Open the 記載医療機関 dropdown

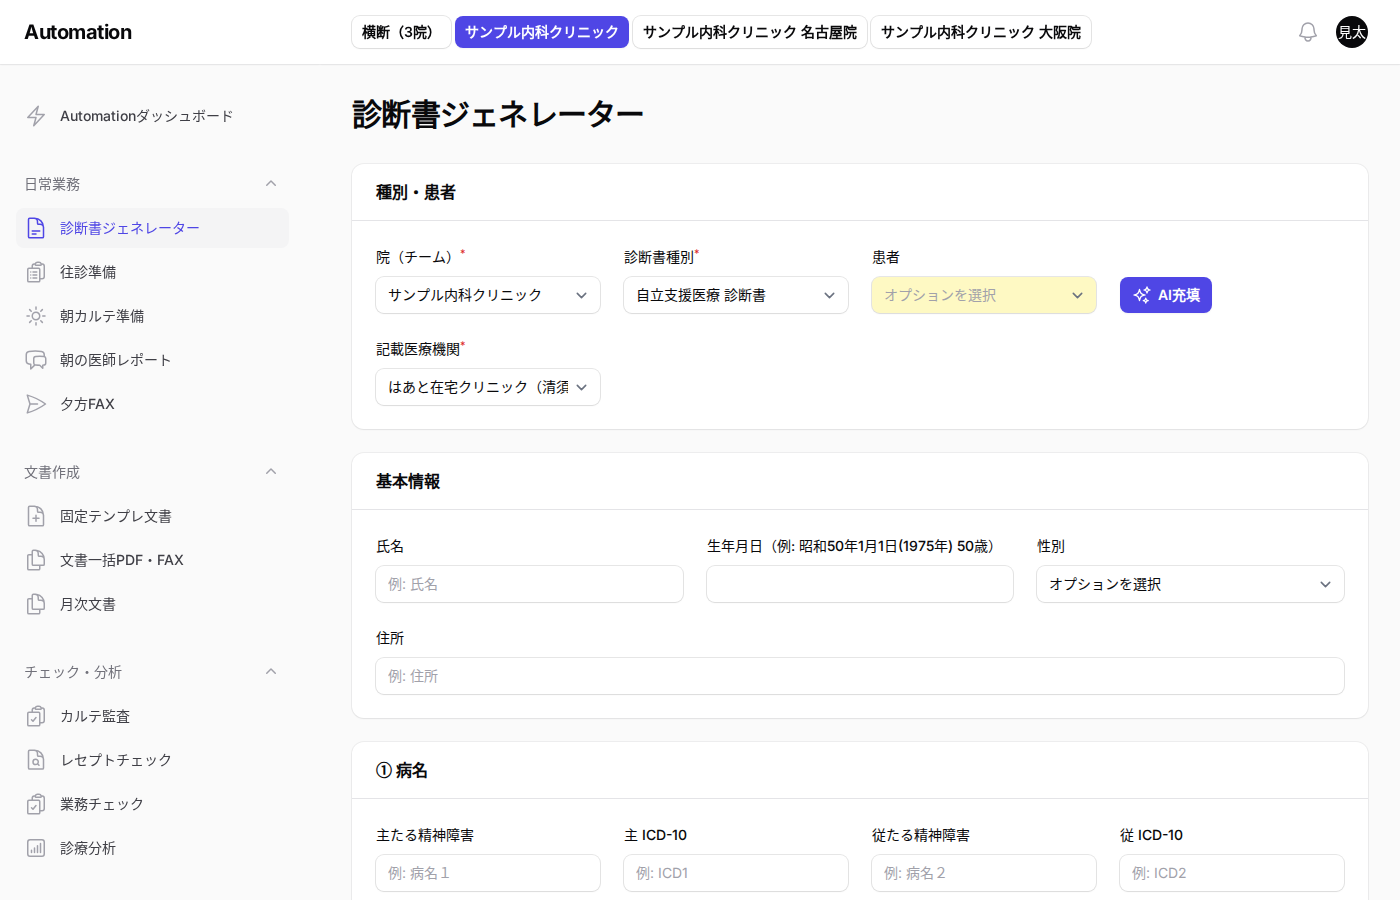488,387
